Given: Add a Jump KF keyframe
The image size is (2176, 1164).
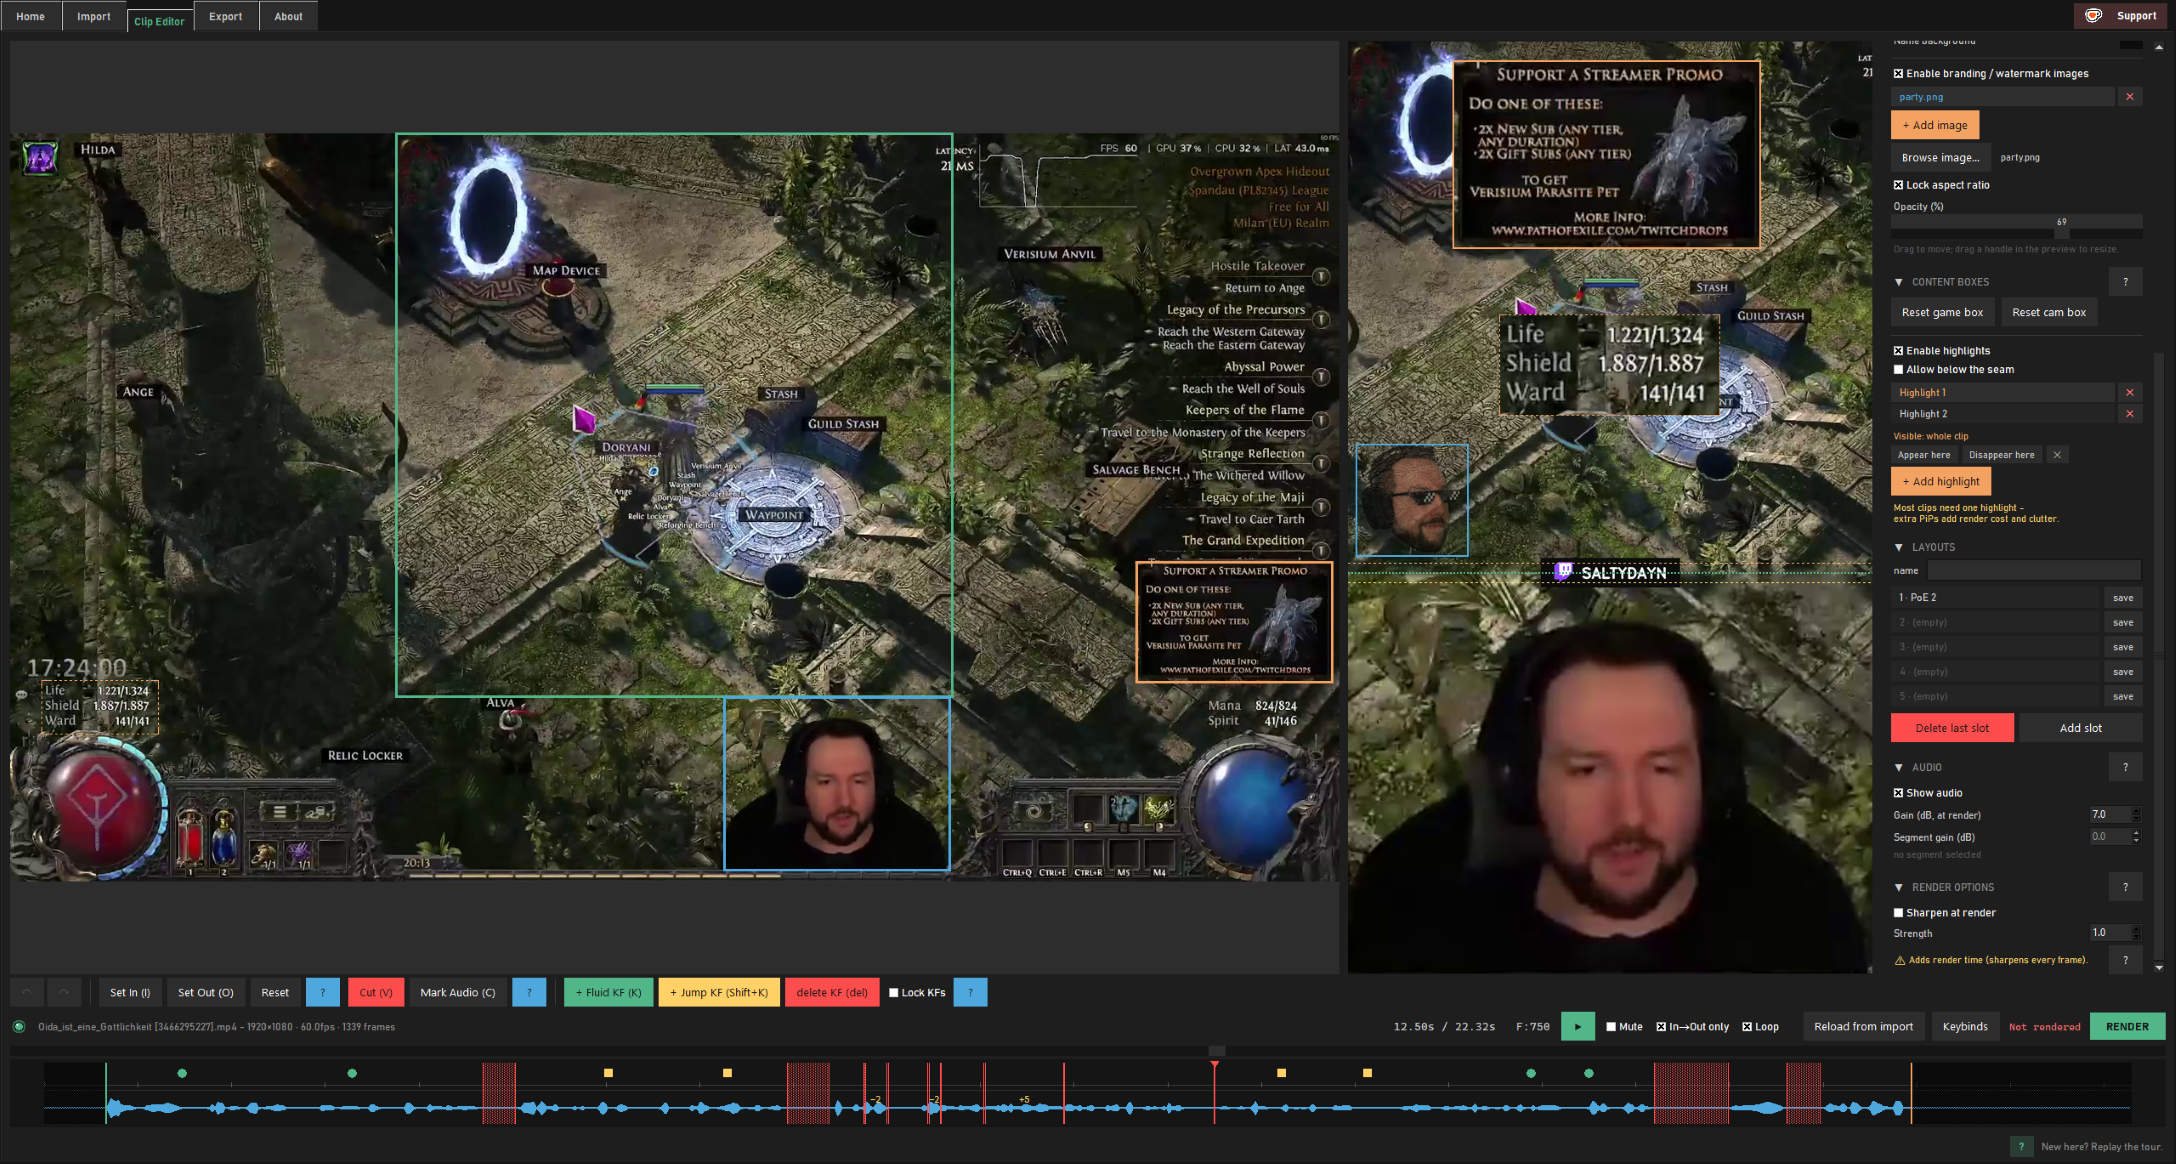Looking at the screenshot, I should click(x=719, y=992).
